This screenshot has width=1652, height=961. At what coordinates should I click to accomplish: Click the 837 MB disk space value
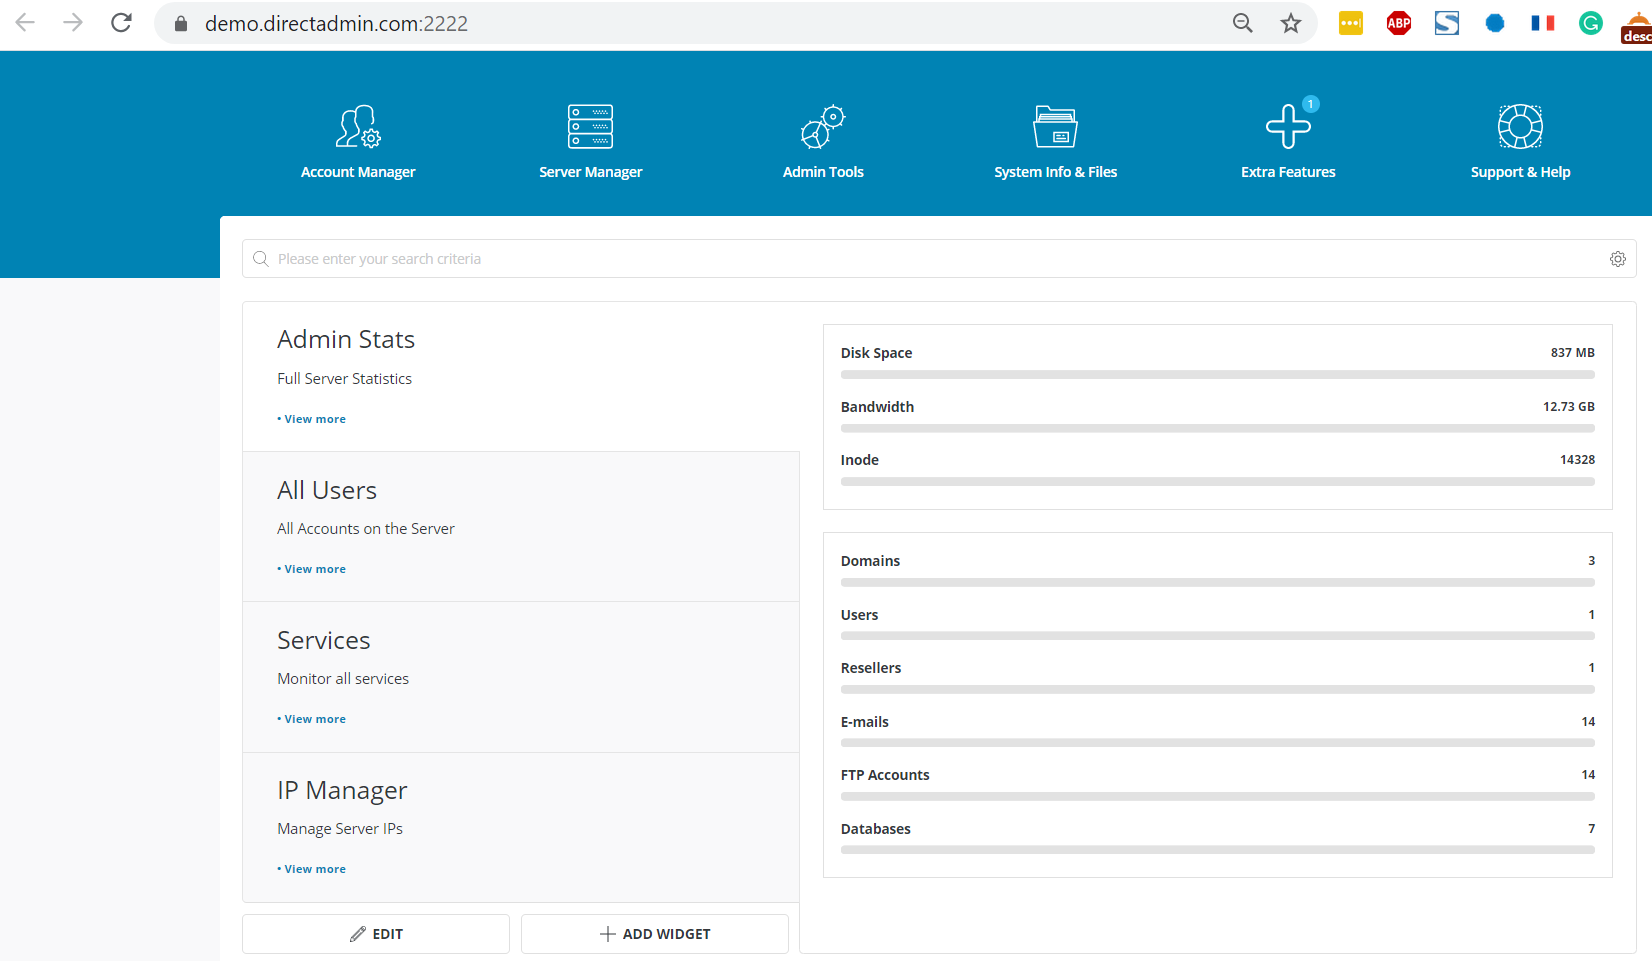point(1573,353)
